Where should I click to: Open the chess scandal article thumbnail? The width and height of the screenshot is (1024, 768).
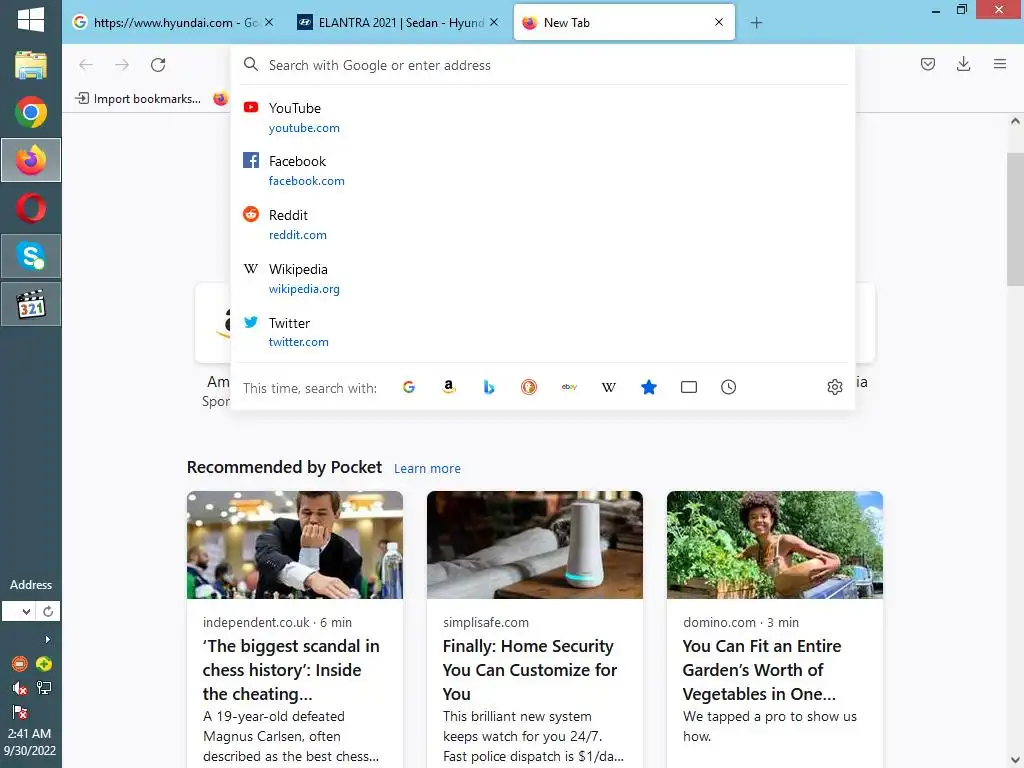[x=295, y=545]
